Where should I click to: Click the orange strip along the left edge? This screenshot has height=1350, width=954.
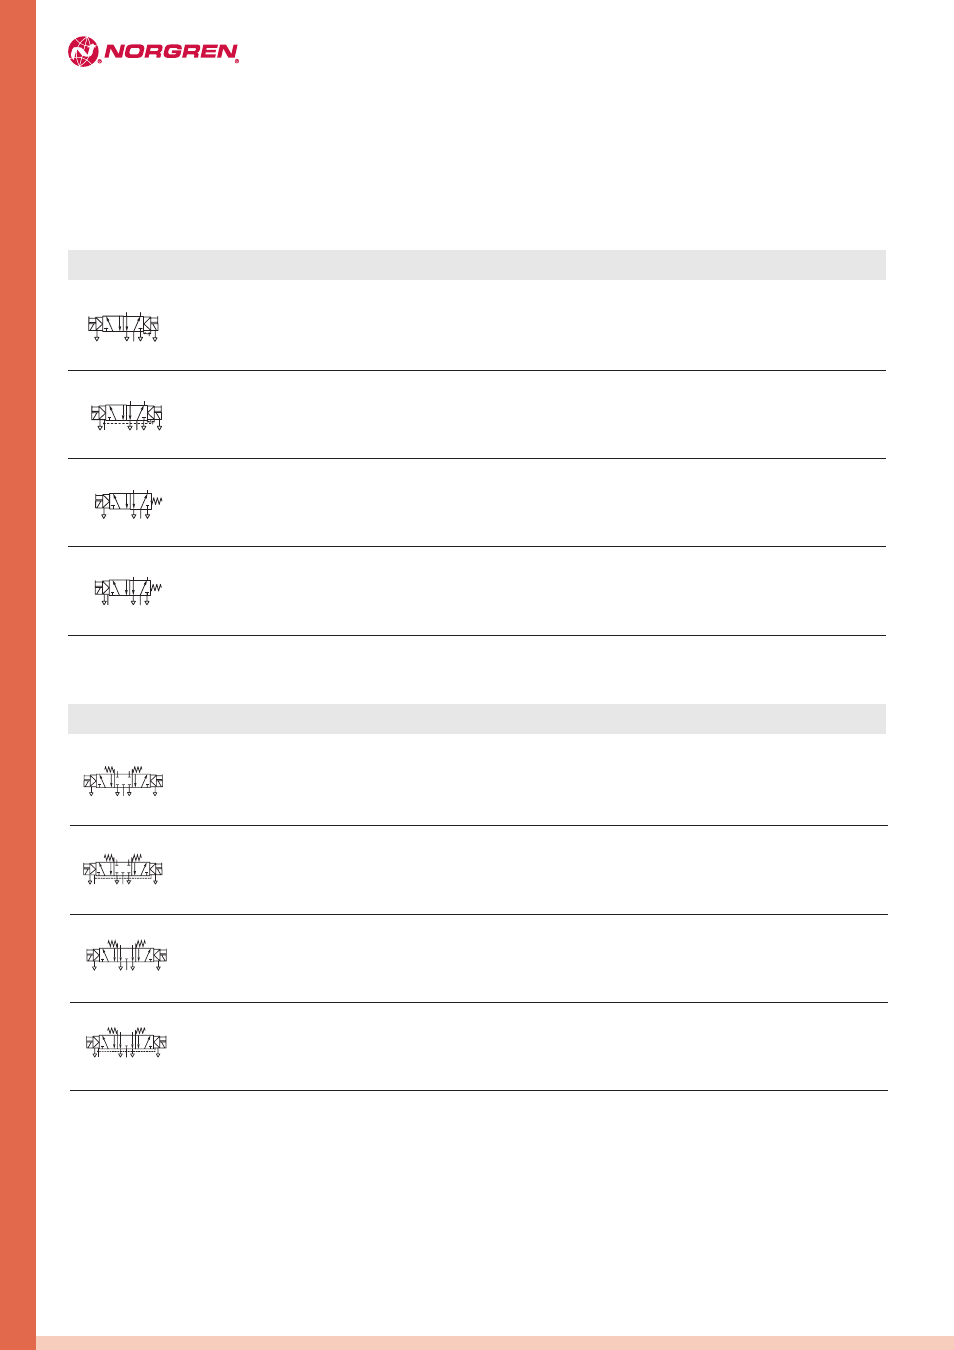[18, 675]
